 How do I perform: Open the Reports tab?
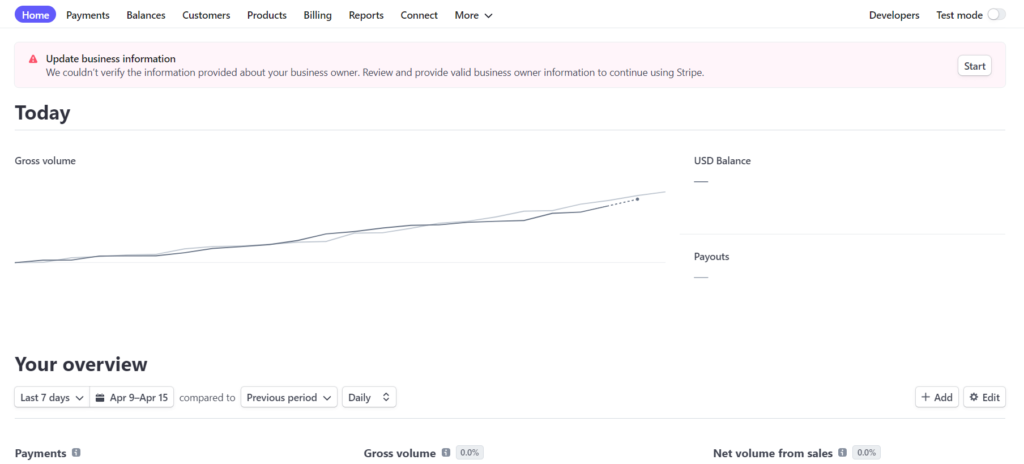tap(366, 15)
